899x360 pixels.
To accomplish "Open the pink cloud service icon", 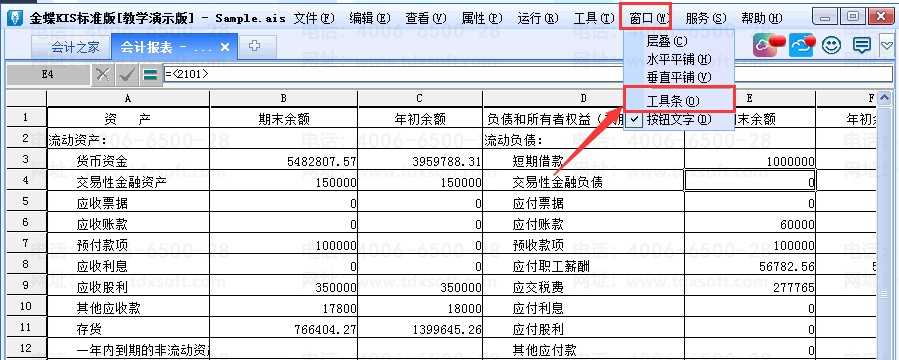I will [x=769, y=45].
